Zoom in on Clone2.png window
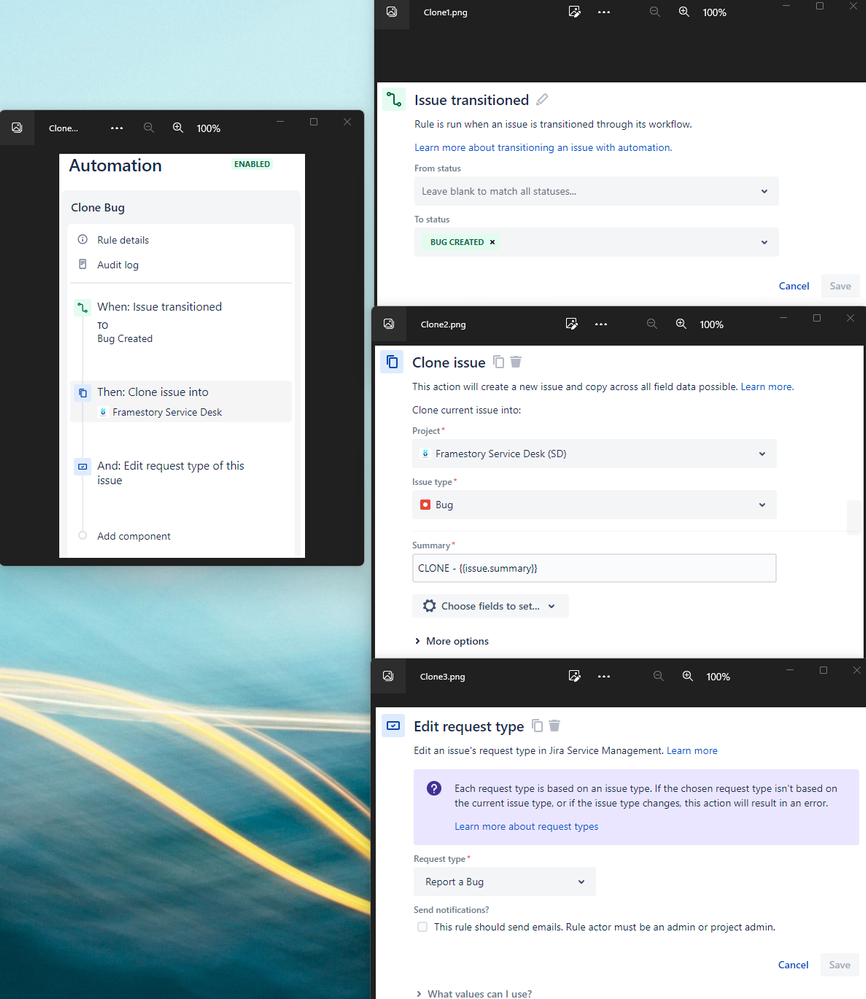Viewport: 866px width, 999px height. tap(681, 324)
